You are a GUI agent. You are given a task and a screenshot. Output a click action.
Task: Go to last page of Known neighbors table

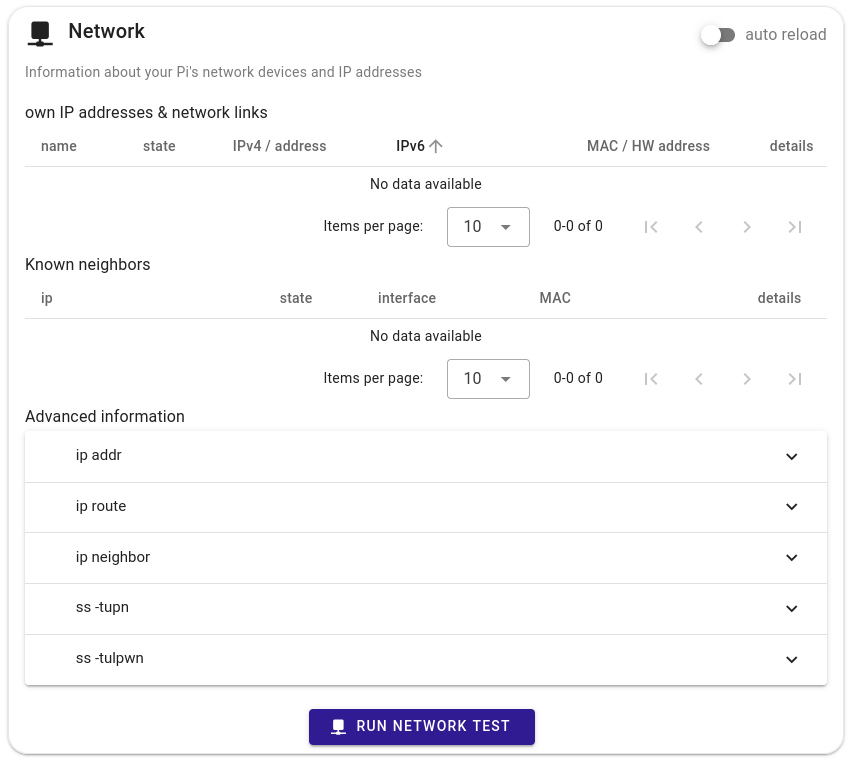795,379
